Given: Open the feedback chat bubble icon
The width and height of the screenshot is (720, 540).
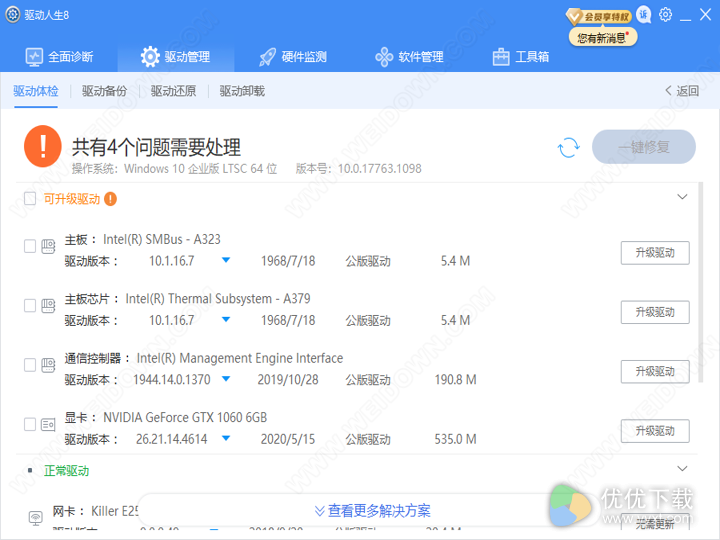Looking at the screenshot, I should coord(644,15).
